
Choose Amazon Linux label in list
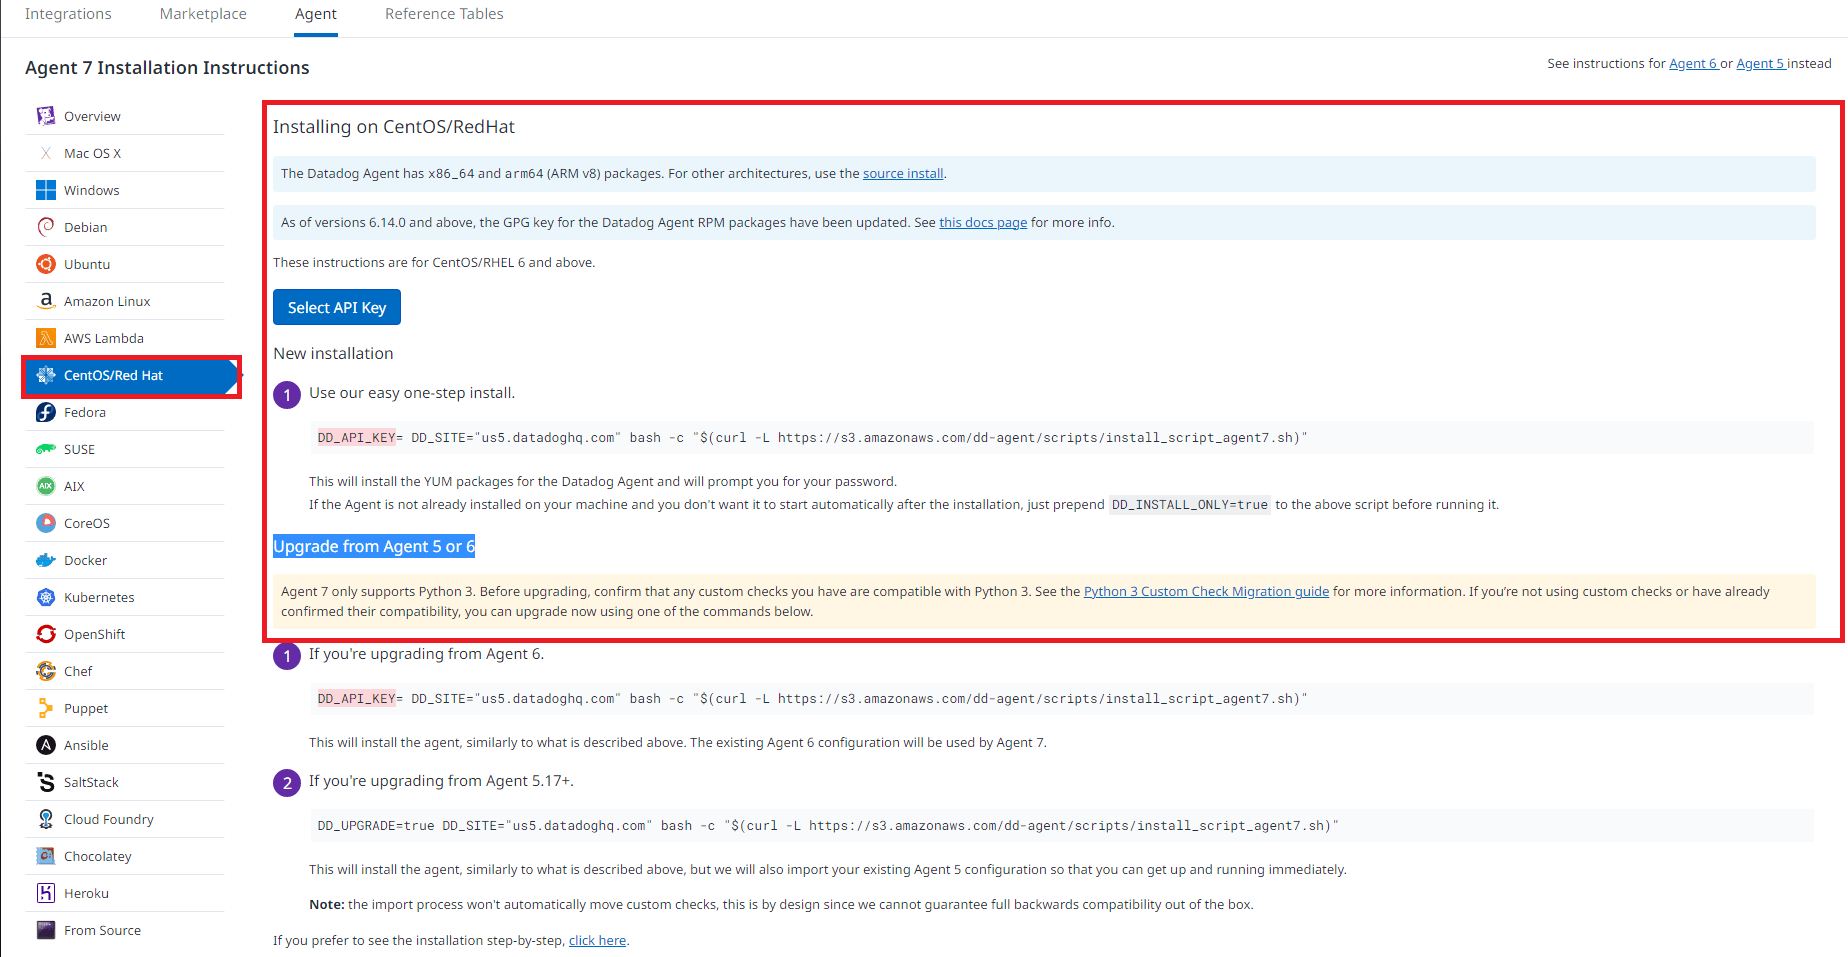click(107, 301)
